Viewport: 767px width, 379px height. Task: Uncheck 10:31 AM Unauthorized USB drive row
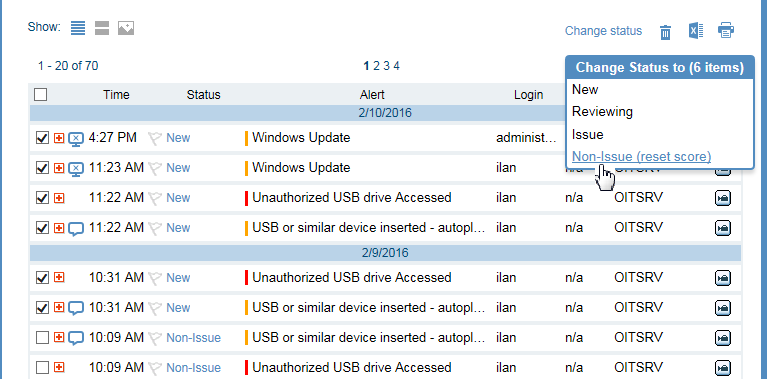(43, 278)
